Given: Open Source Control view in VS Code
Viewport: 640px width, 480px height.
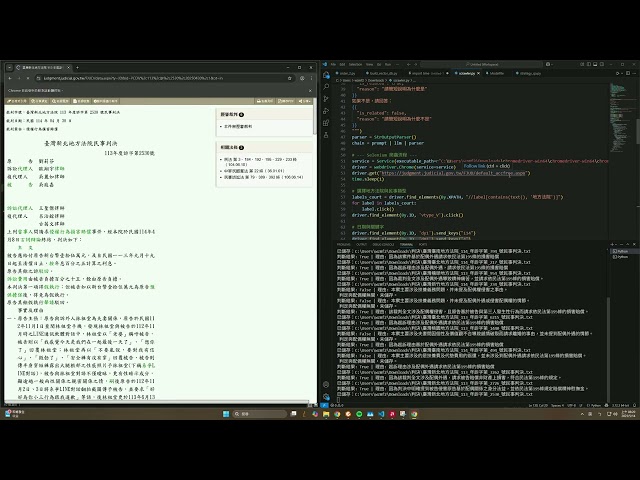Looking at the screenshot, I should pyautogui.click(x=326, y=99).
